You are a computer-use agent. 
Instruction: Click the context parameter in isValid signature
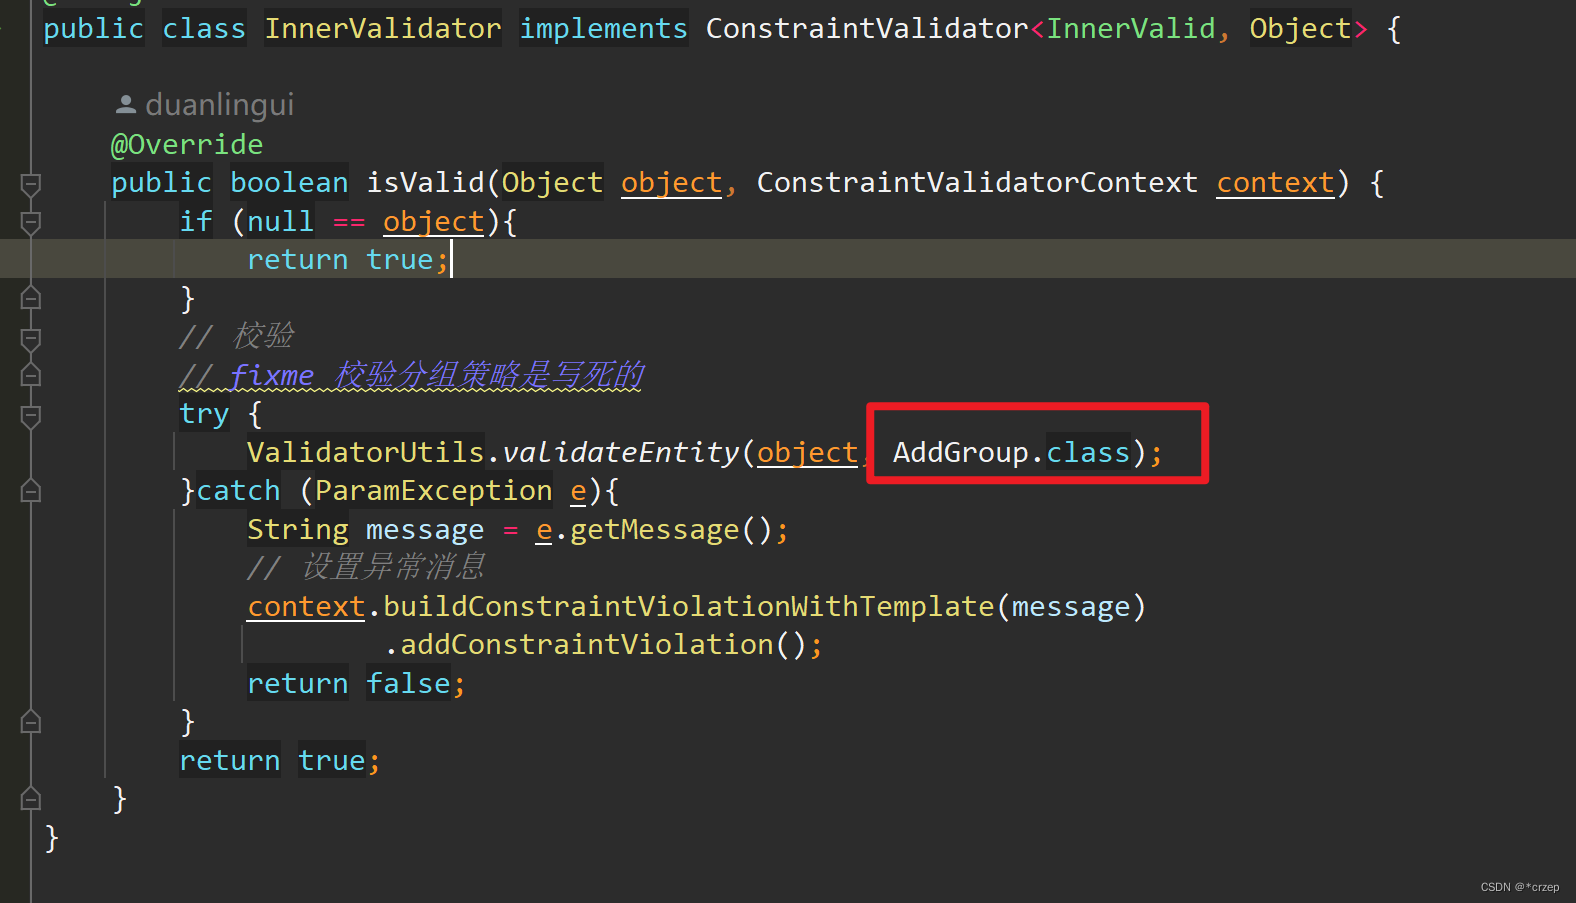pos(1275,183)
